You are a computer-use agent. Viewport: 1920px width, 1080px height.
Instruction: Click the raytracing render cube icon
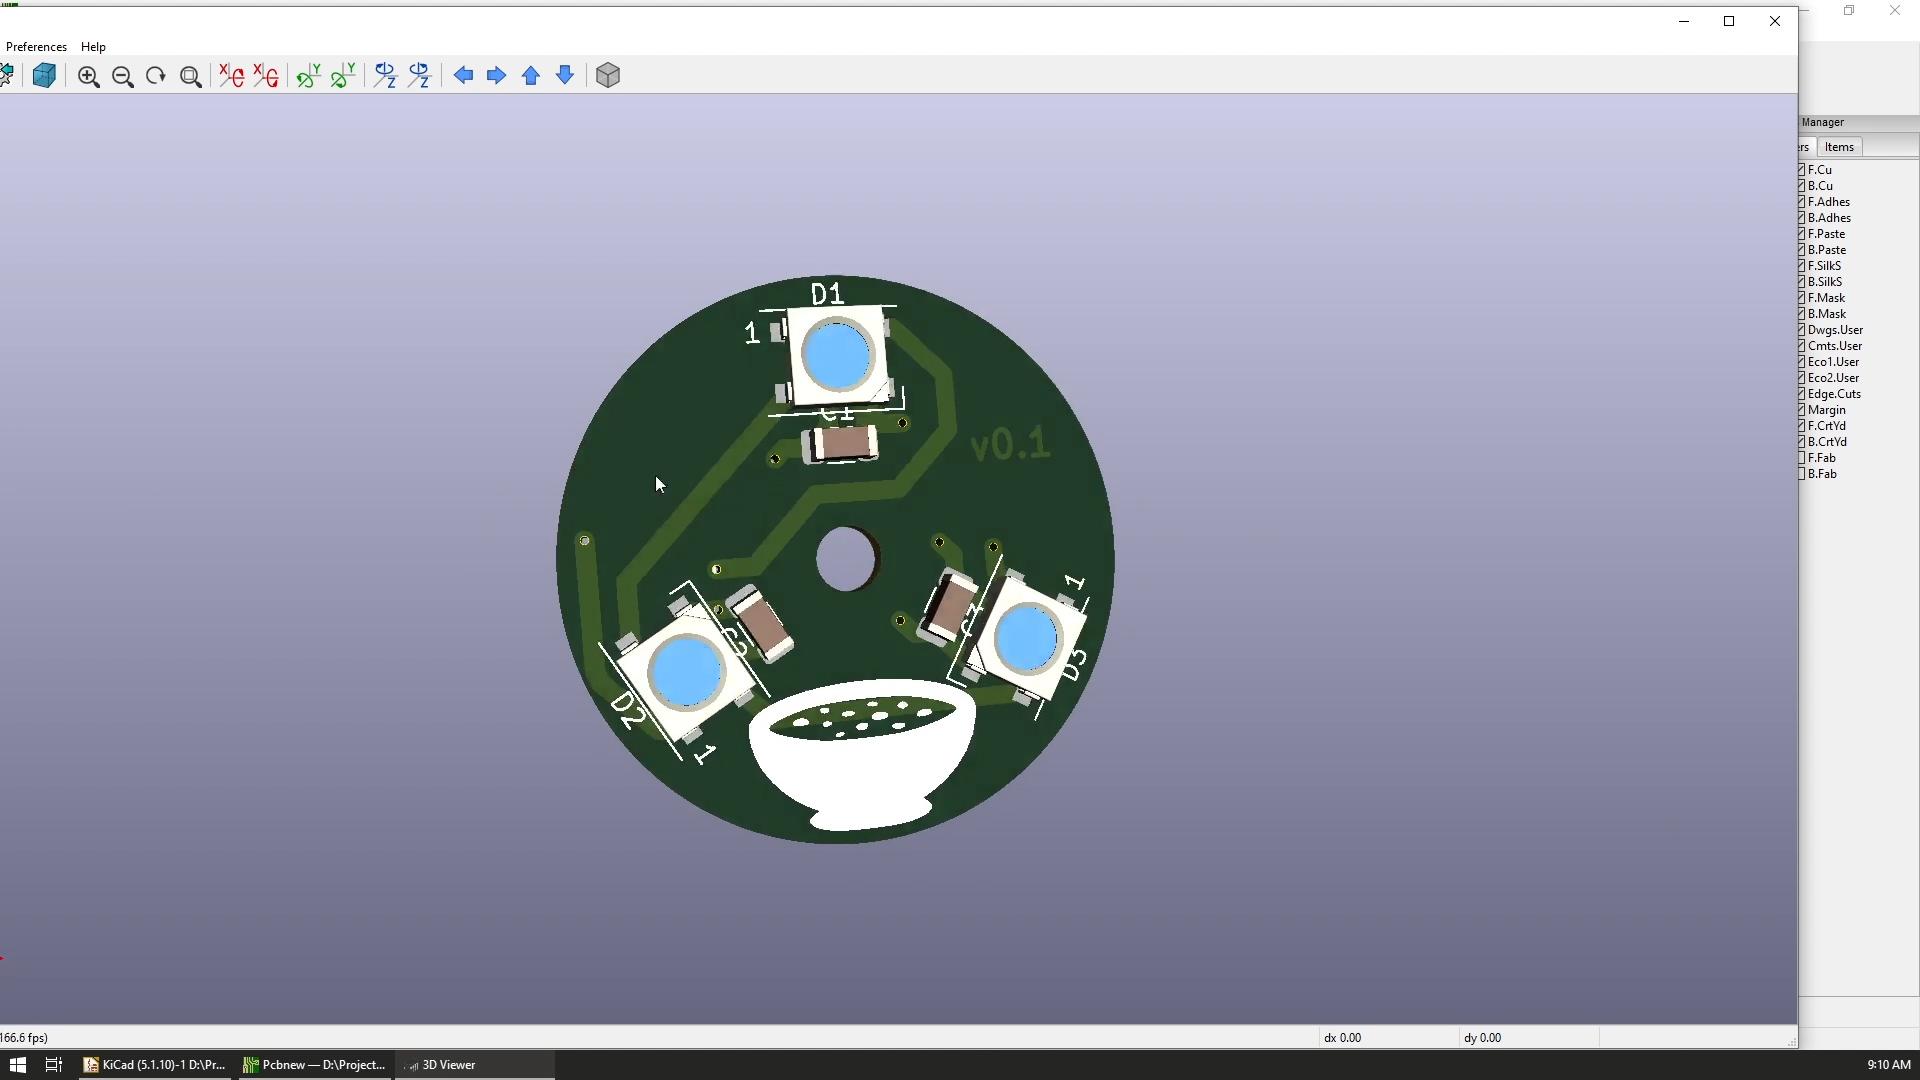click(x=44, y=76)
